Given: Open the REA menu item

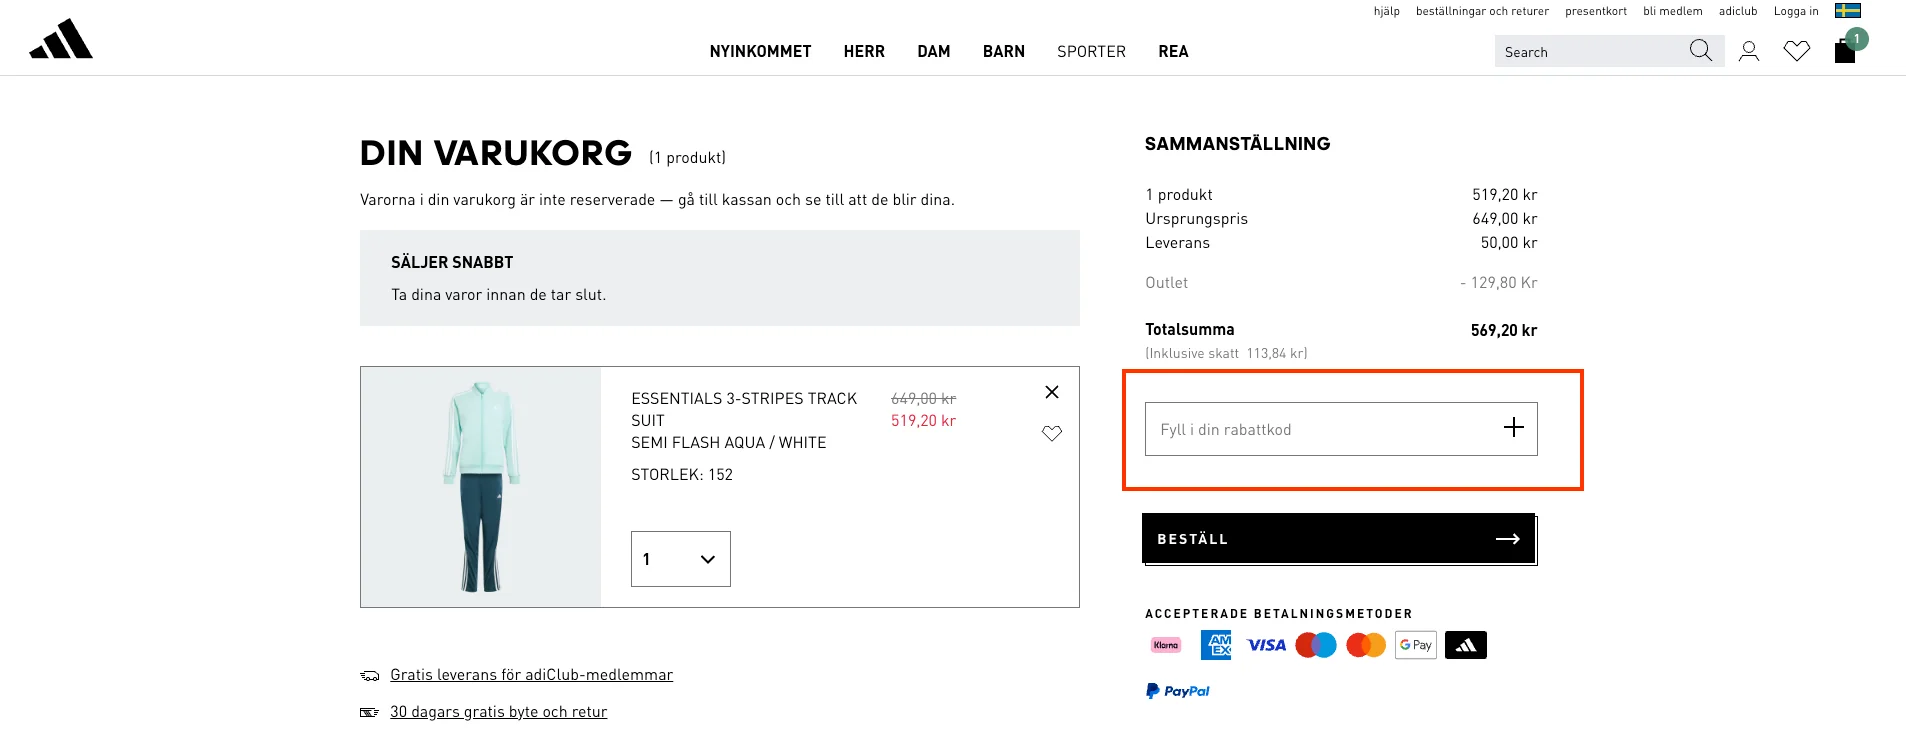Looking at the screenshot, I should [1173, 51].
